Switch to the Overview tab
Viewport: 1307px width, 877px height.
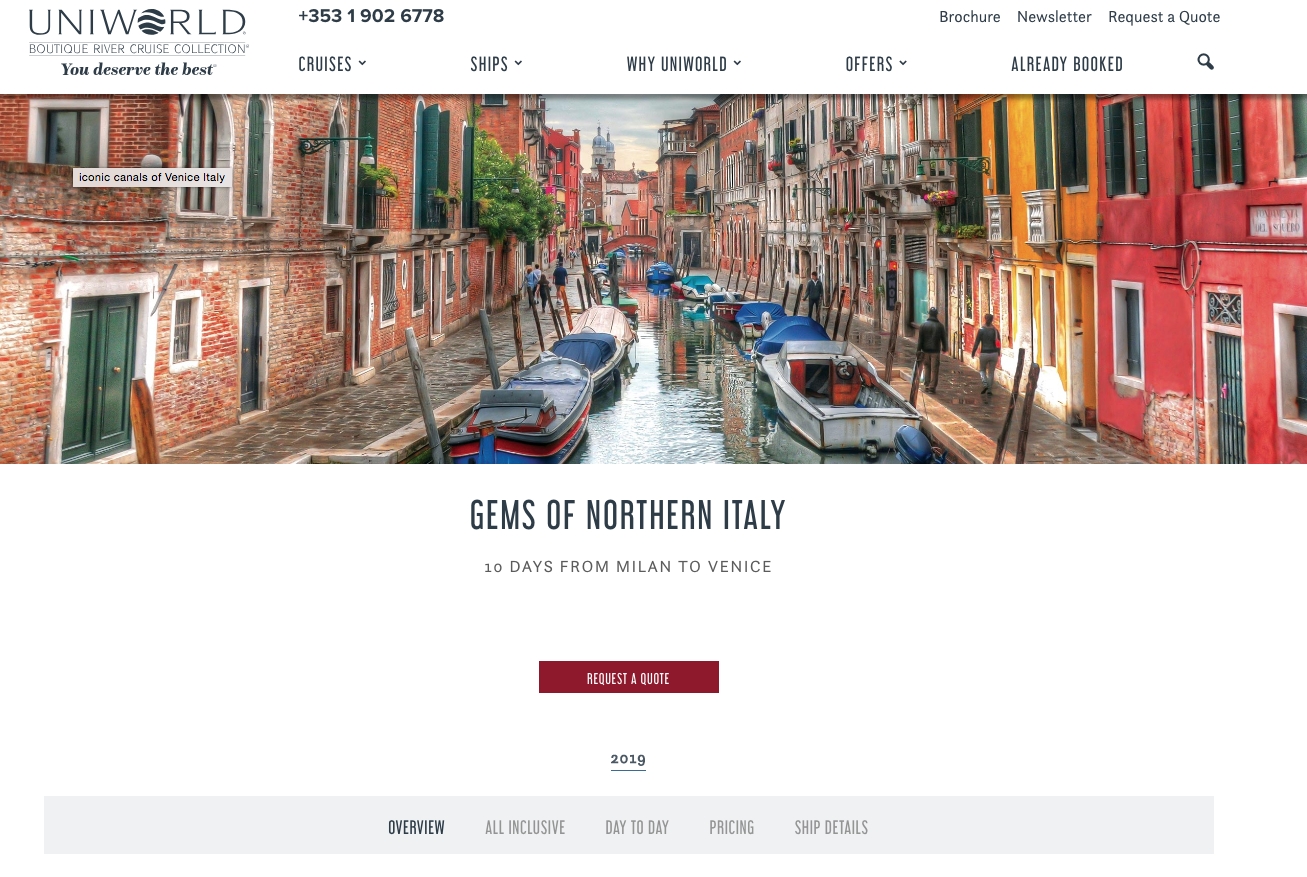(416, 827)
